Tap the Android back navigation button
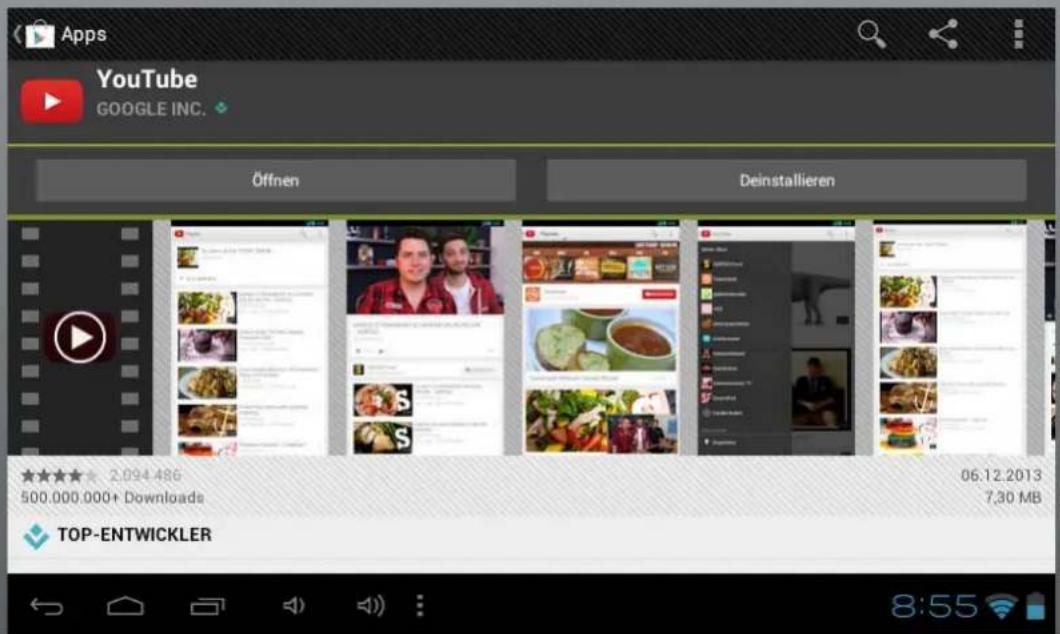Screen dimensions: 1060x634 pyautogui.click(x=47, y=606)
